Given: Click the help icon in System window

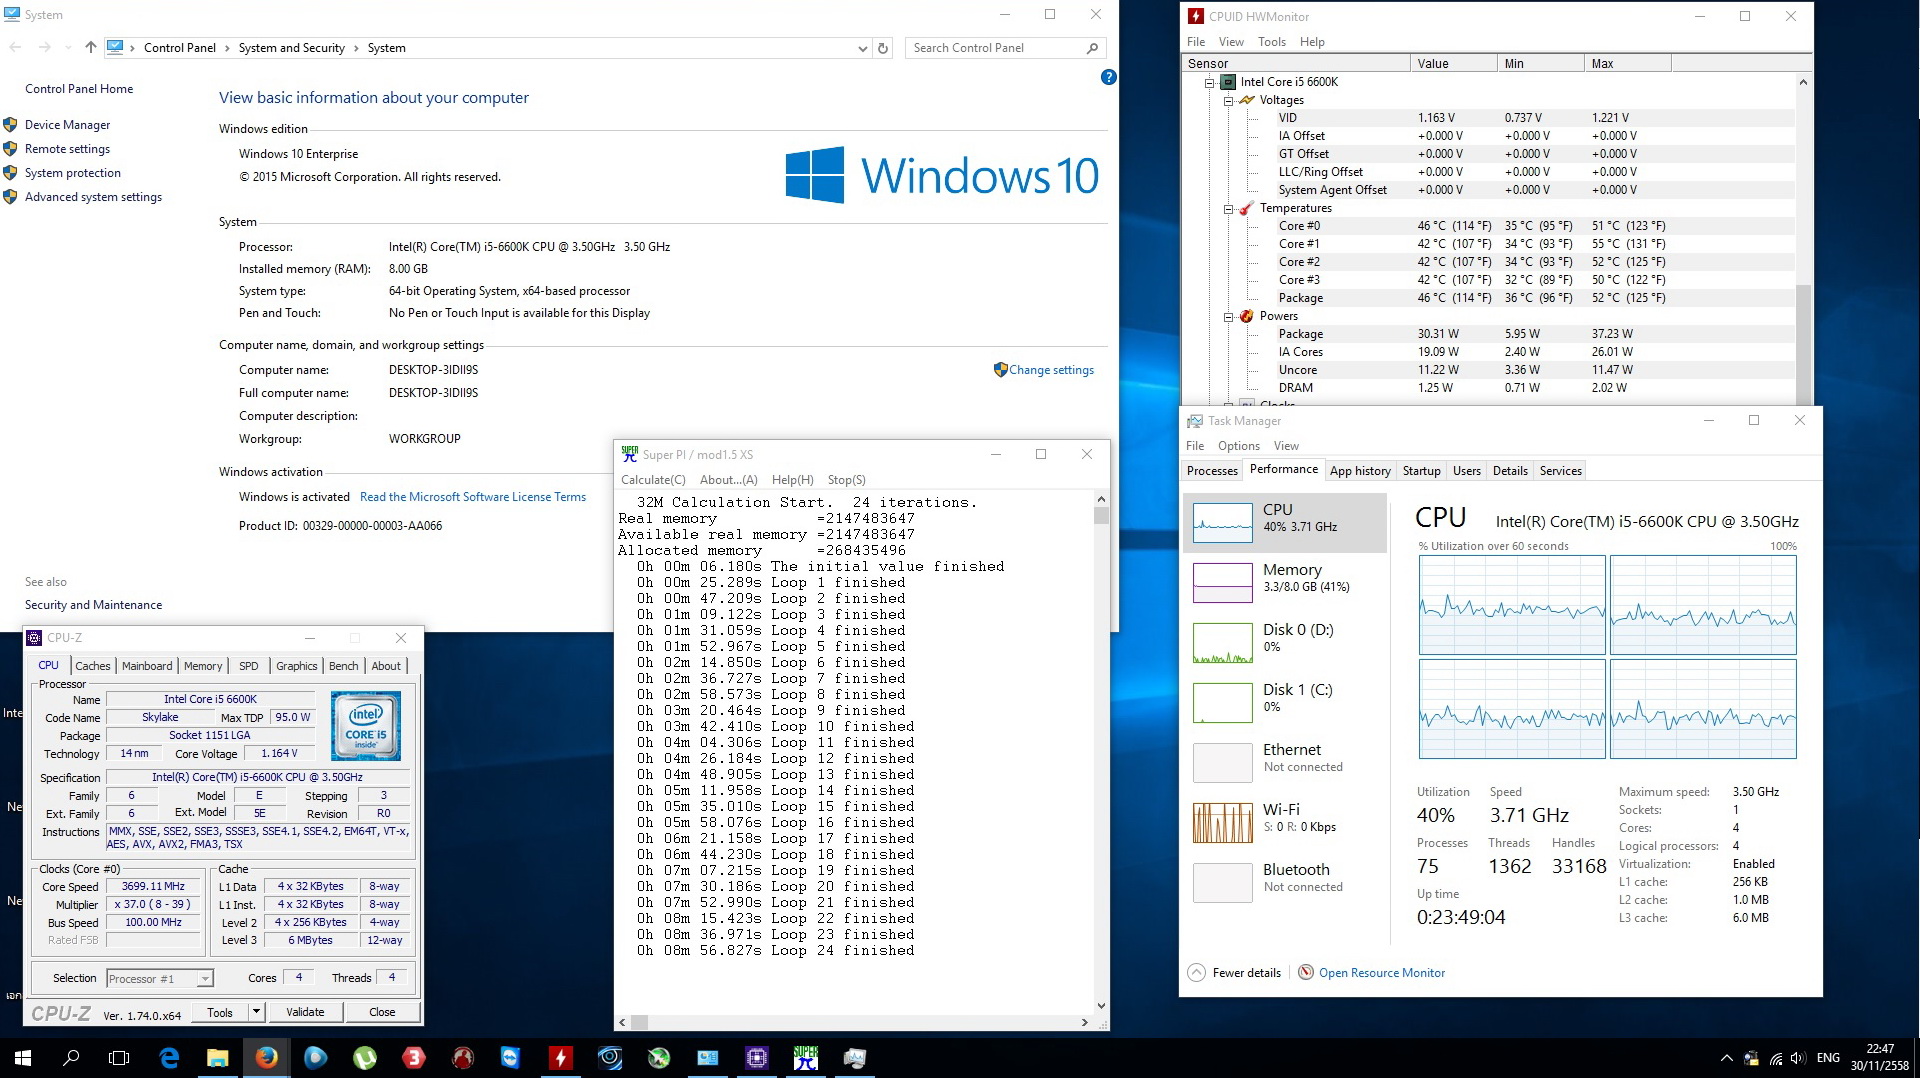Looking at the screenshot, I should coord(1108,77).
